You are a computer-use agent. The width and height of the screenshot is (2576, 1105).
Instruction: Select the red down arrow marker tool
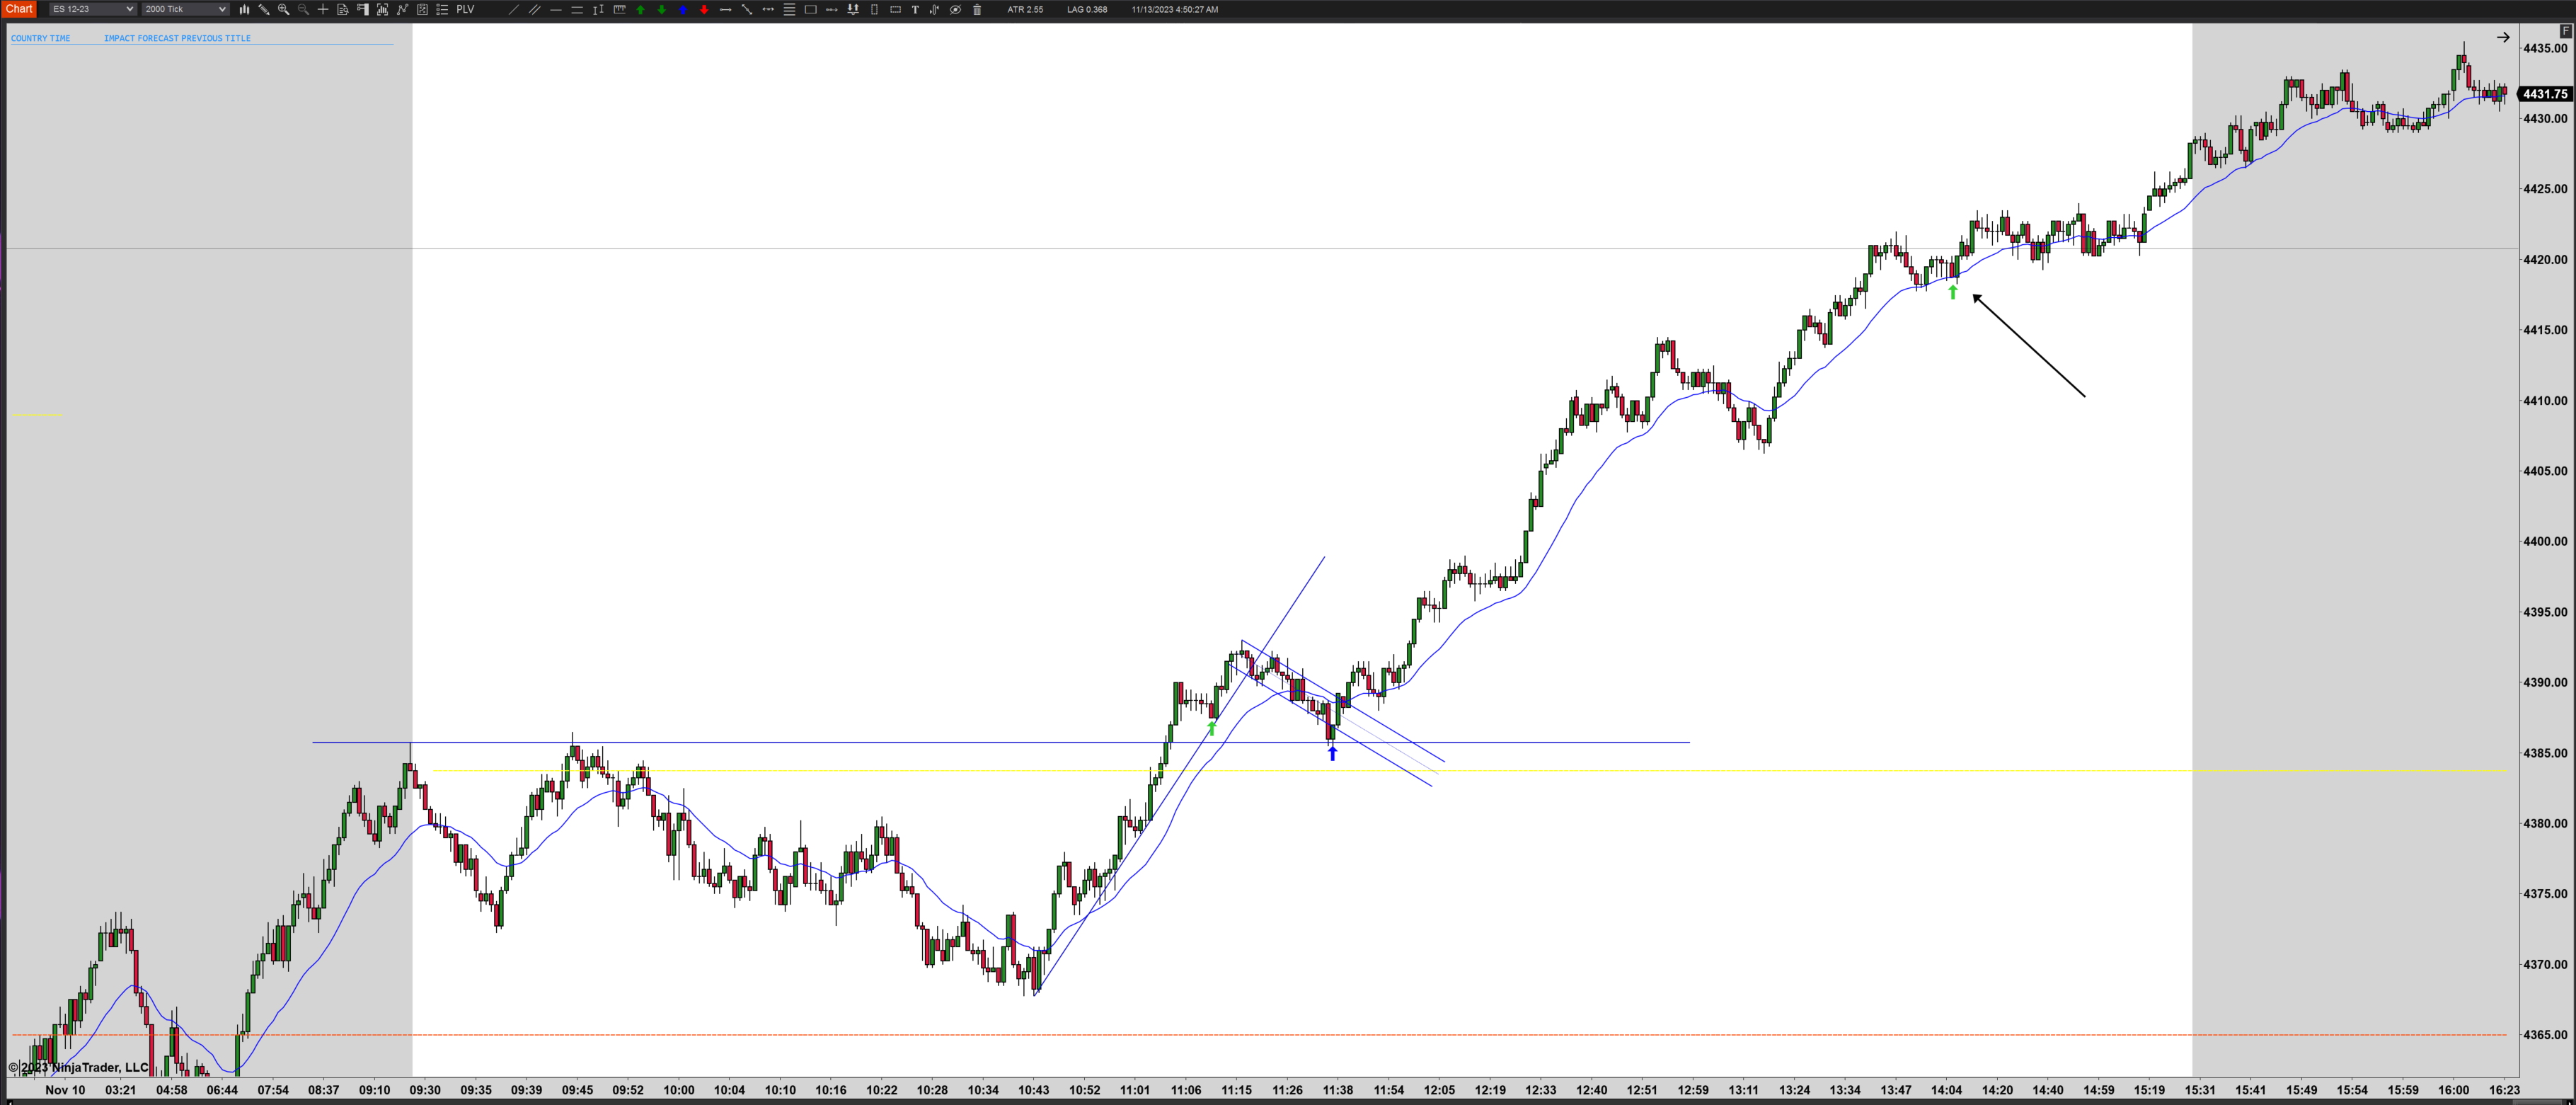[704, 9]
